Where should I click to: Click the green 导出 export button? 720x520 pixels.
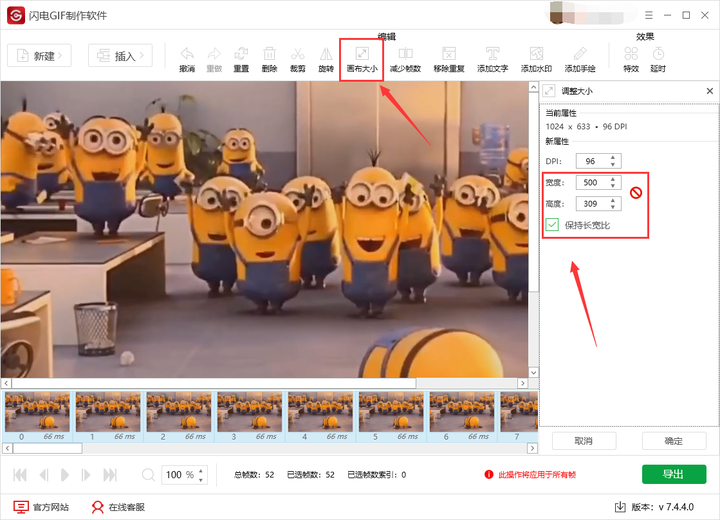coord(674,474)
